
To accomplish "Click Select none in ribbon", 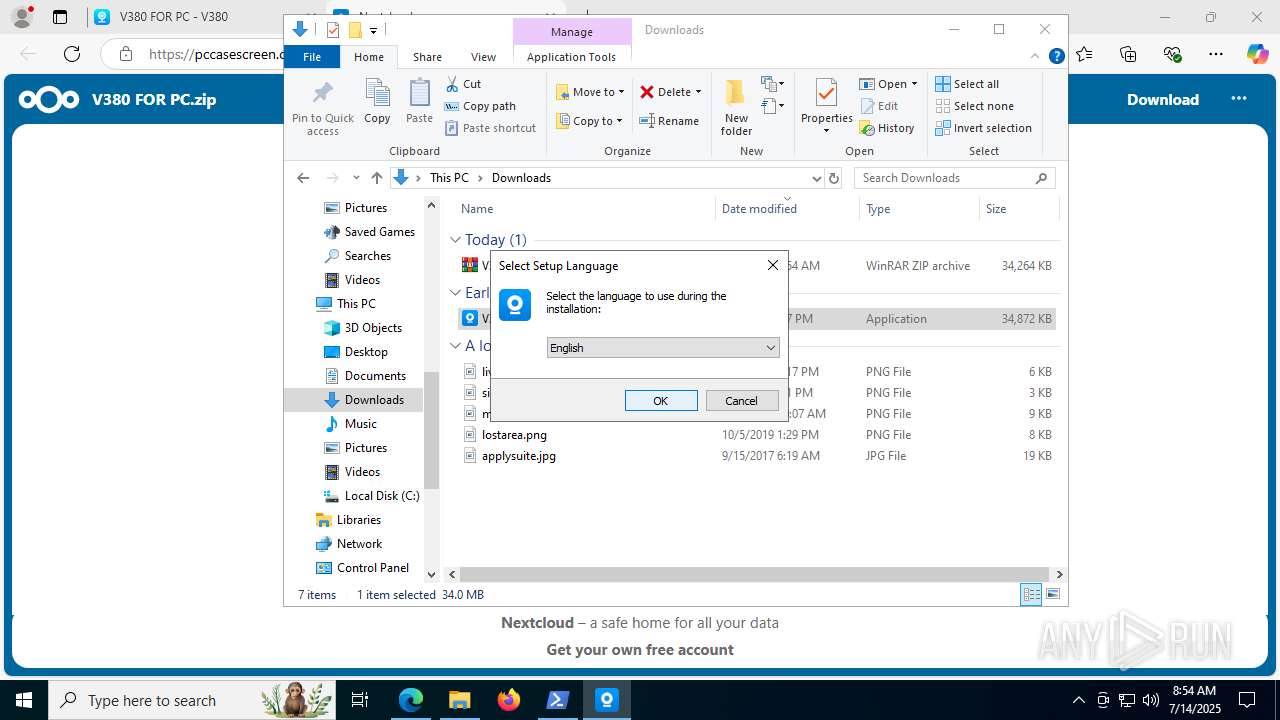I will [974, 106].
